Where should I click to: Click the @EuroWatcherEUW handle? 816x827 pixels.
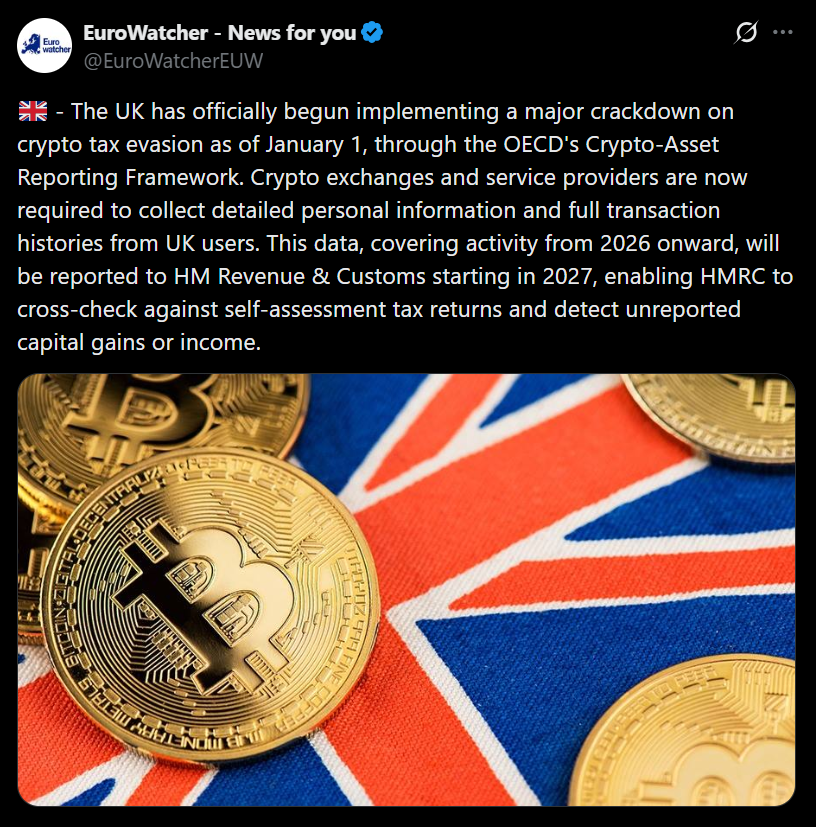pos(173,61)
